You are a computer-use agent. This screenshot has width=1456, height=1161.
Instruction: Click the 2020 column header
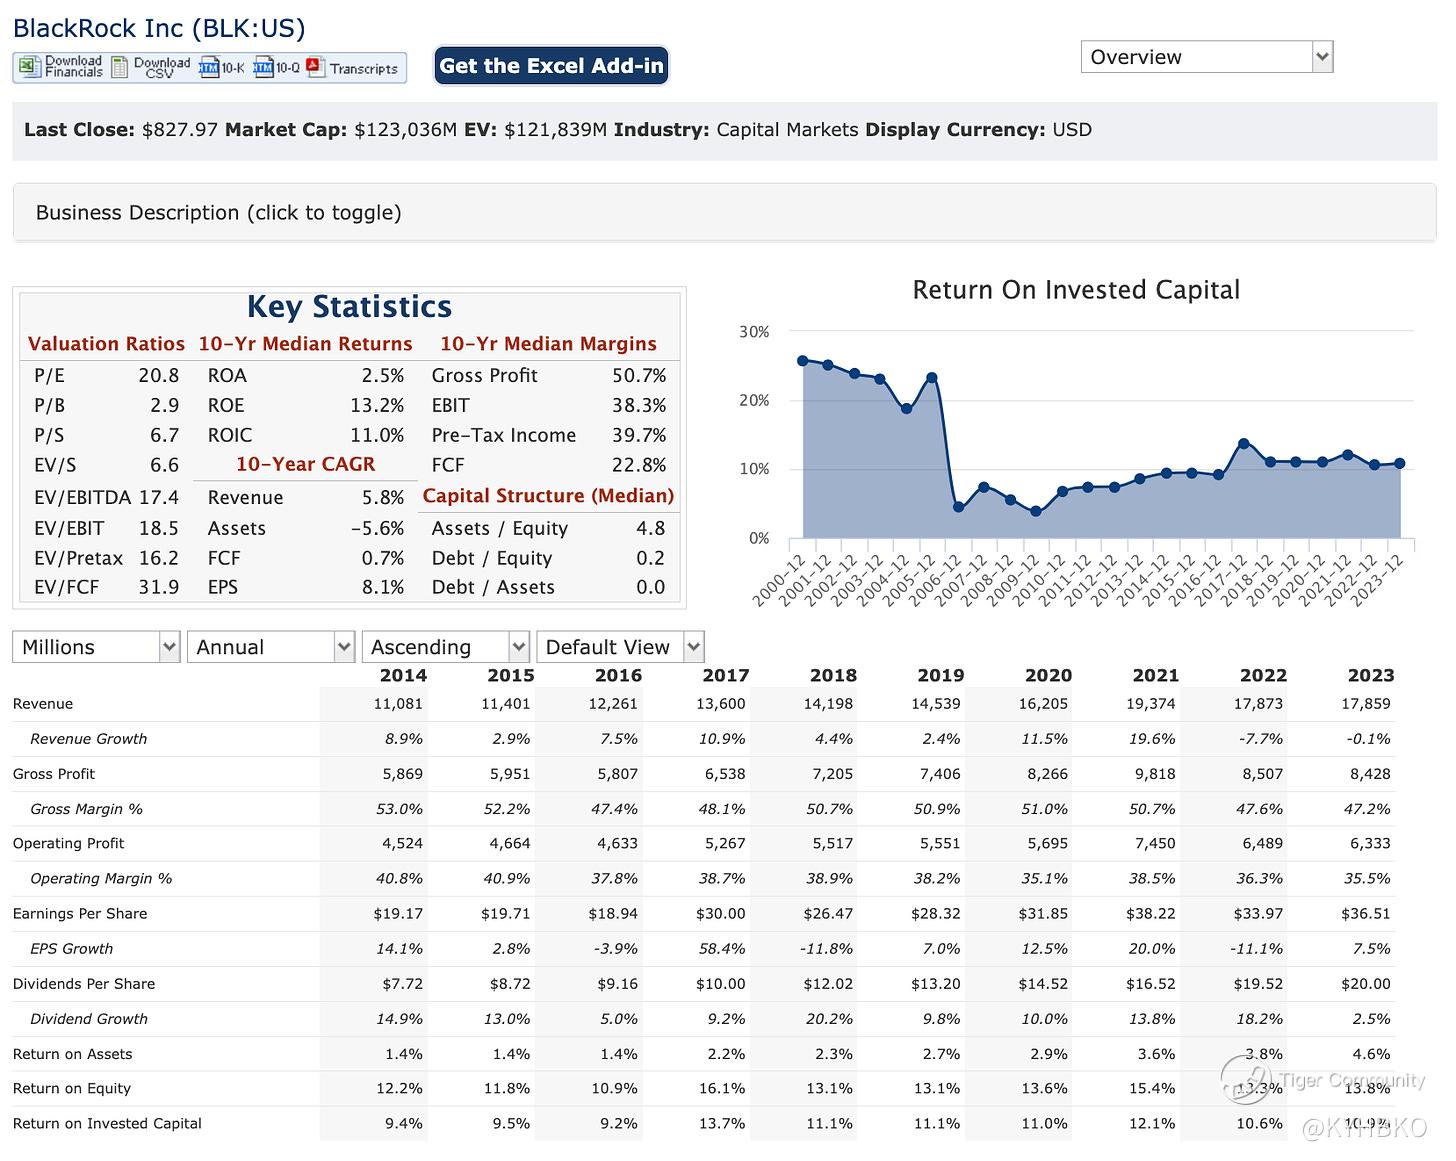pyautogui.click(x=1048, y=675)
